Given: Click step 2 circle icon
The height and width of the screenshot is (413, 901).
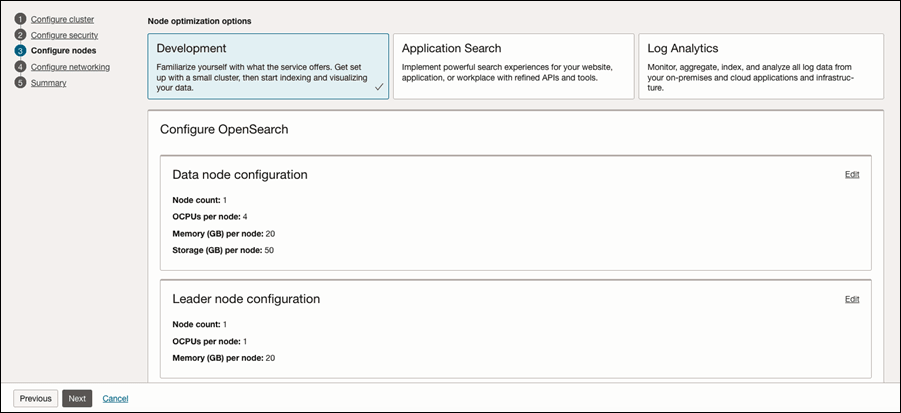Looking at the screenshot, I should tap(21, 35).
